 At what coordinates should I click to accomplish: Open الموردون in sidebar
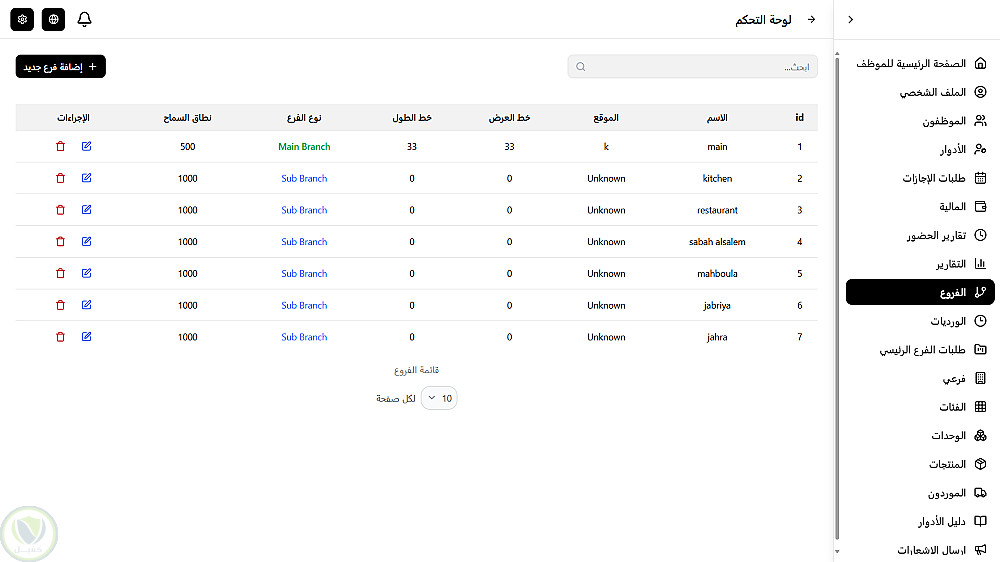point(920,492)
